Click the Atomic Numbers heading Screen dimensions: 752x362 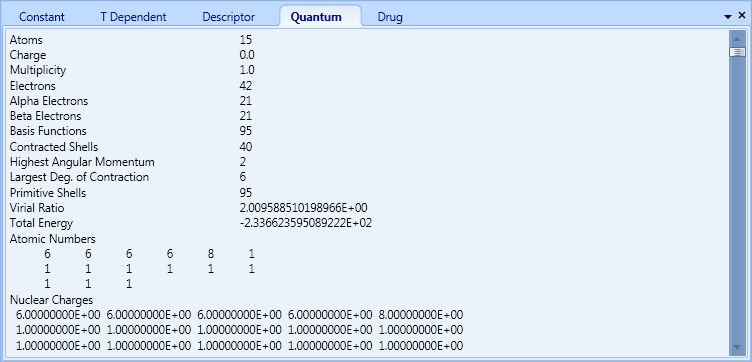pos(53,239)
